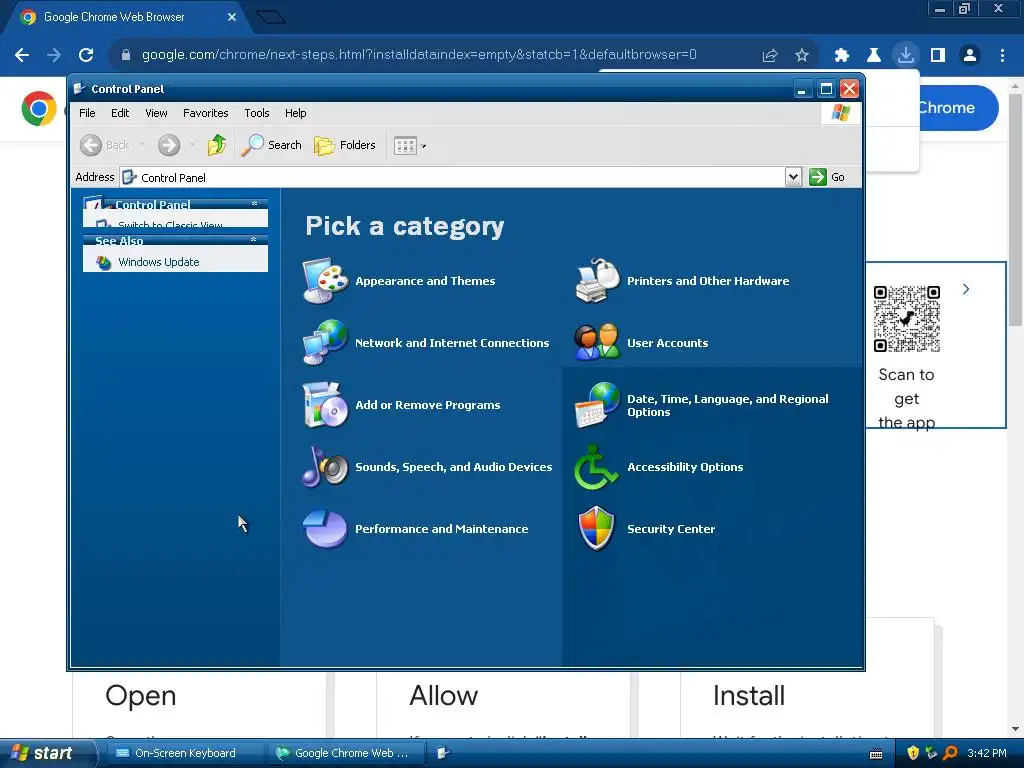The image size is (1024, 768).
Task: Click the keyboard icon on the taskbar
Action: pyautogui.click(x=876, y=754)
